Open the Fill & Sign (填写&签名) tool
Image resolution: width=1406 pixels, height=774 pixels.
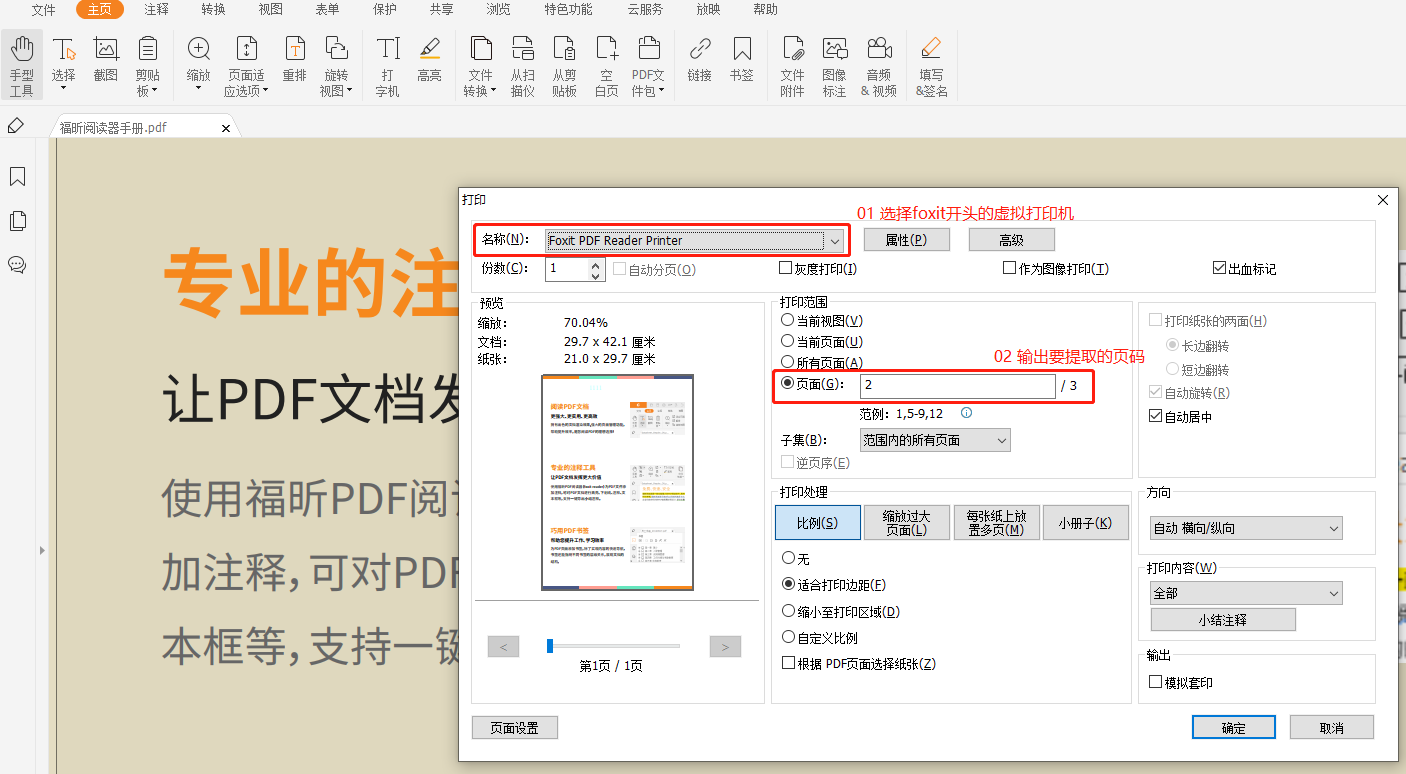point(931,63)
